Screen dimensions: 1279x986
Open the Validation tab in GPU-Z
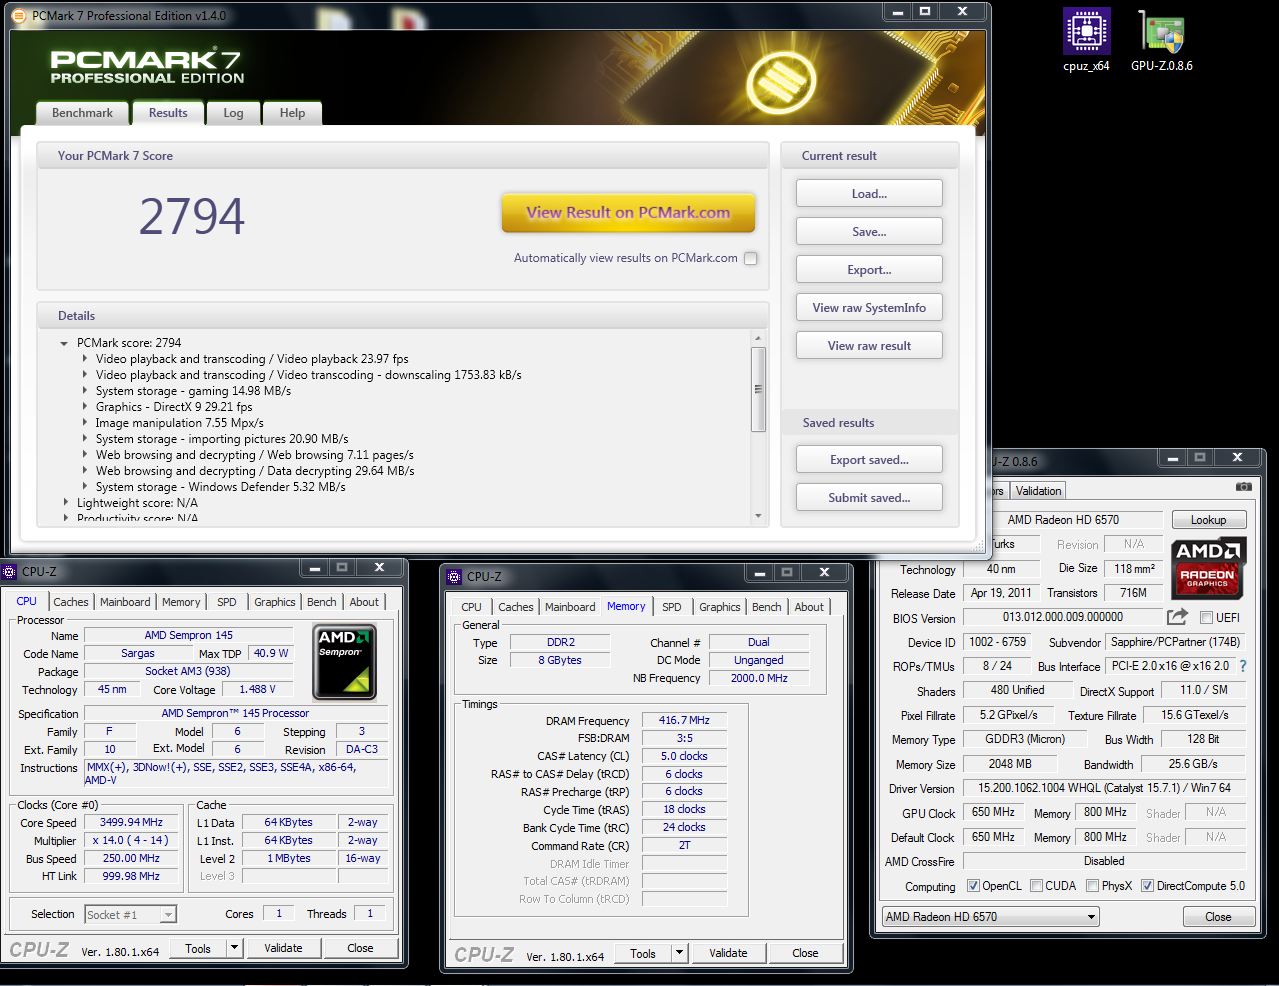click(x=1038, y=491)
